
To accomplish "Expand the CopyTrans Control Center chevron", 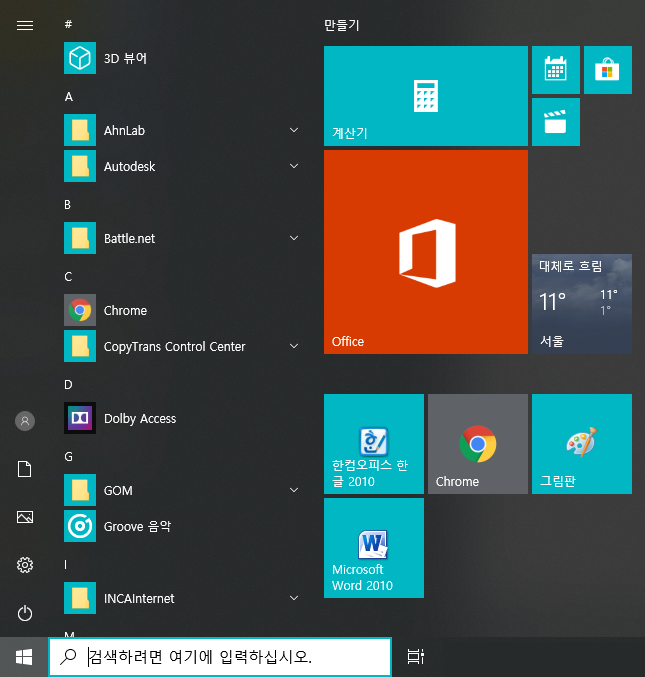I will [294, 346].
